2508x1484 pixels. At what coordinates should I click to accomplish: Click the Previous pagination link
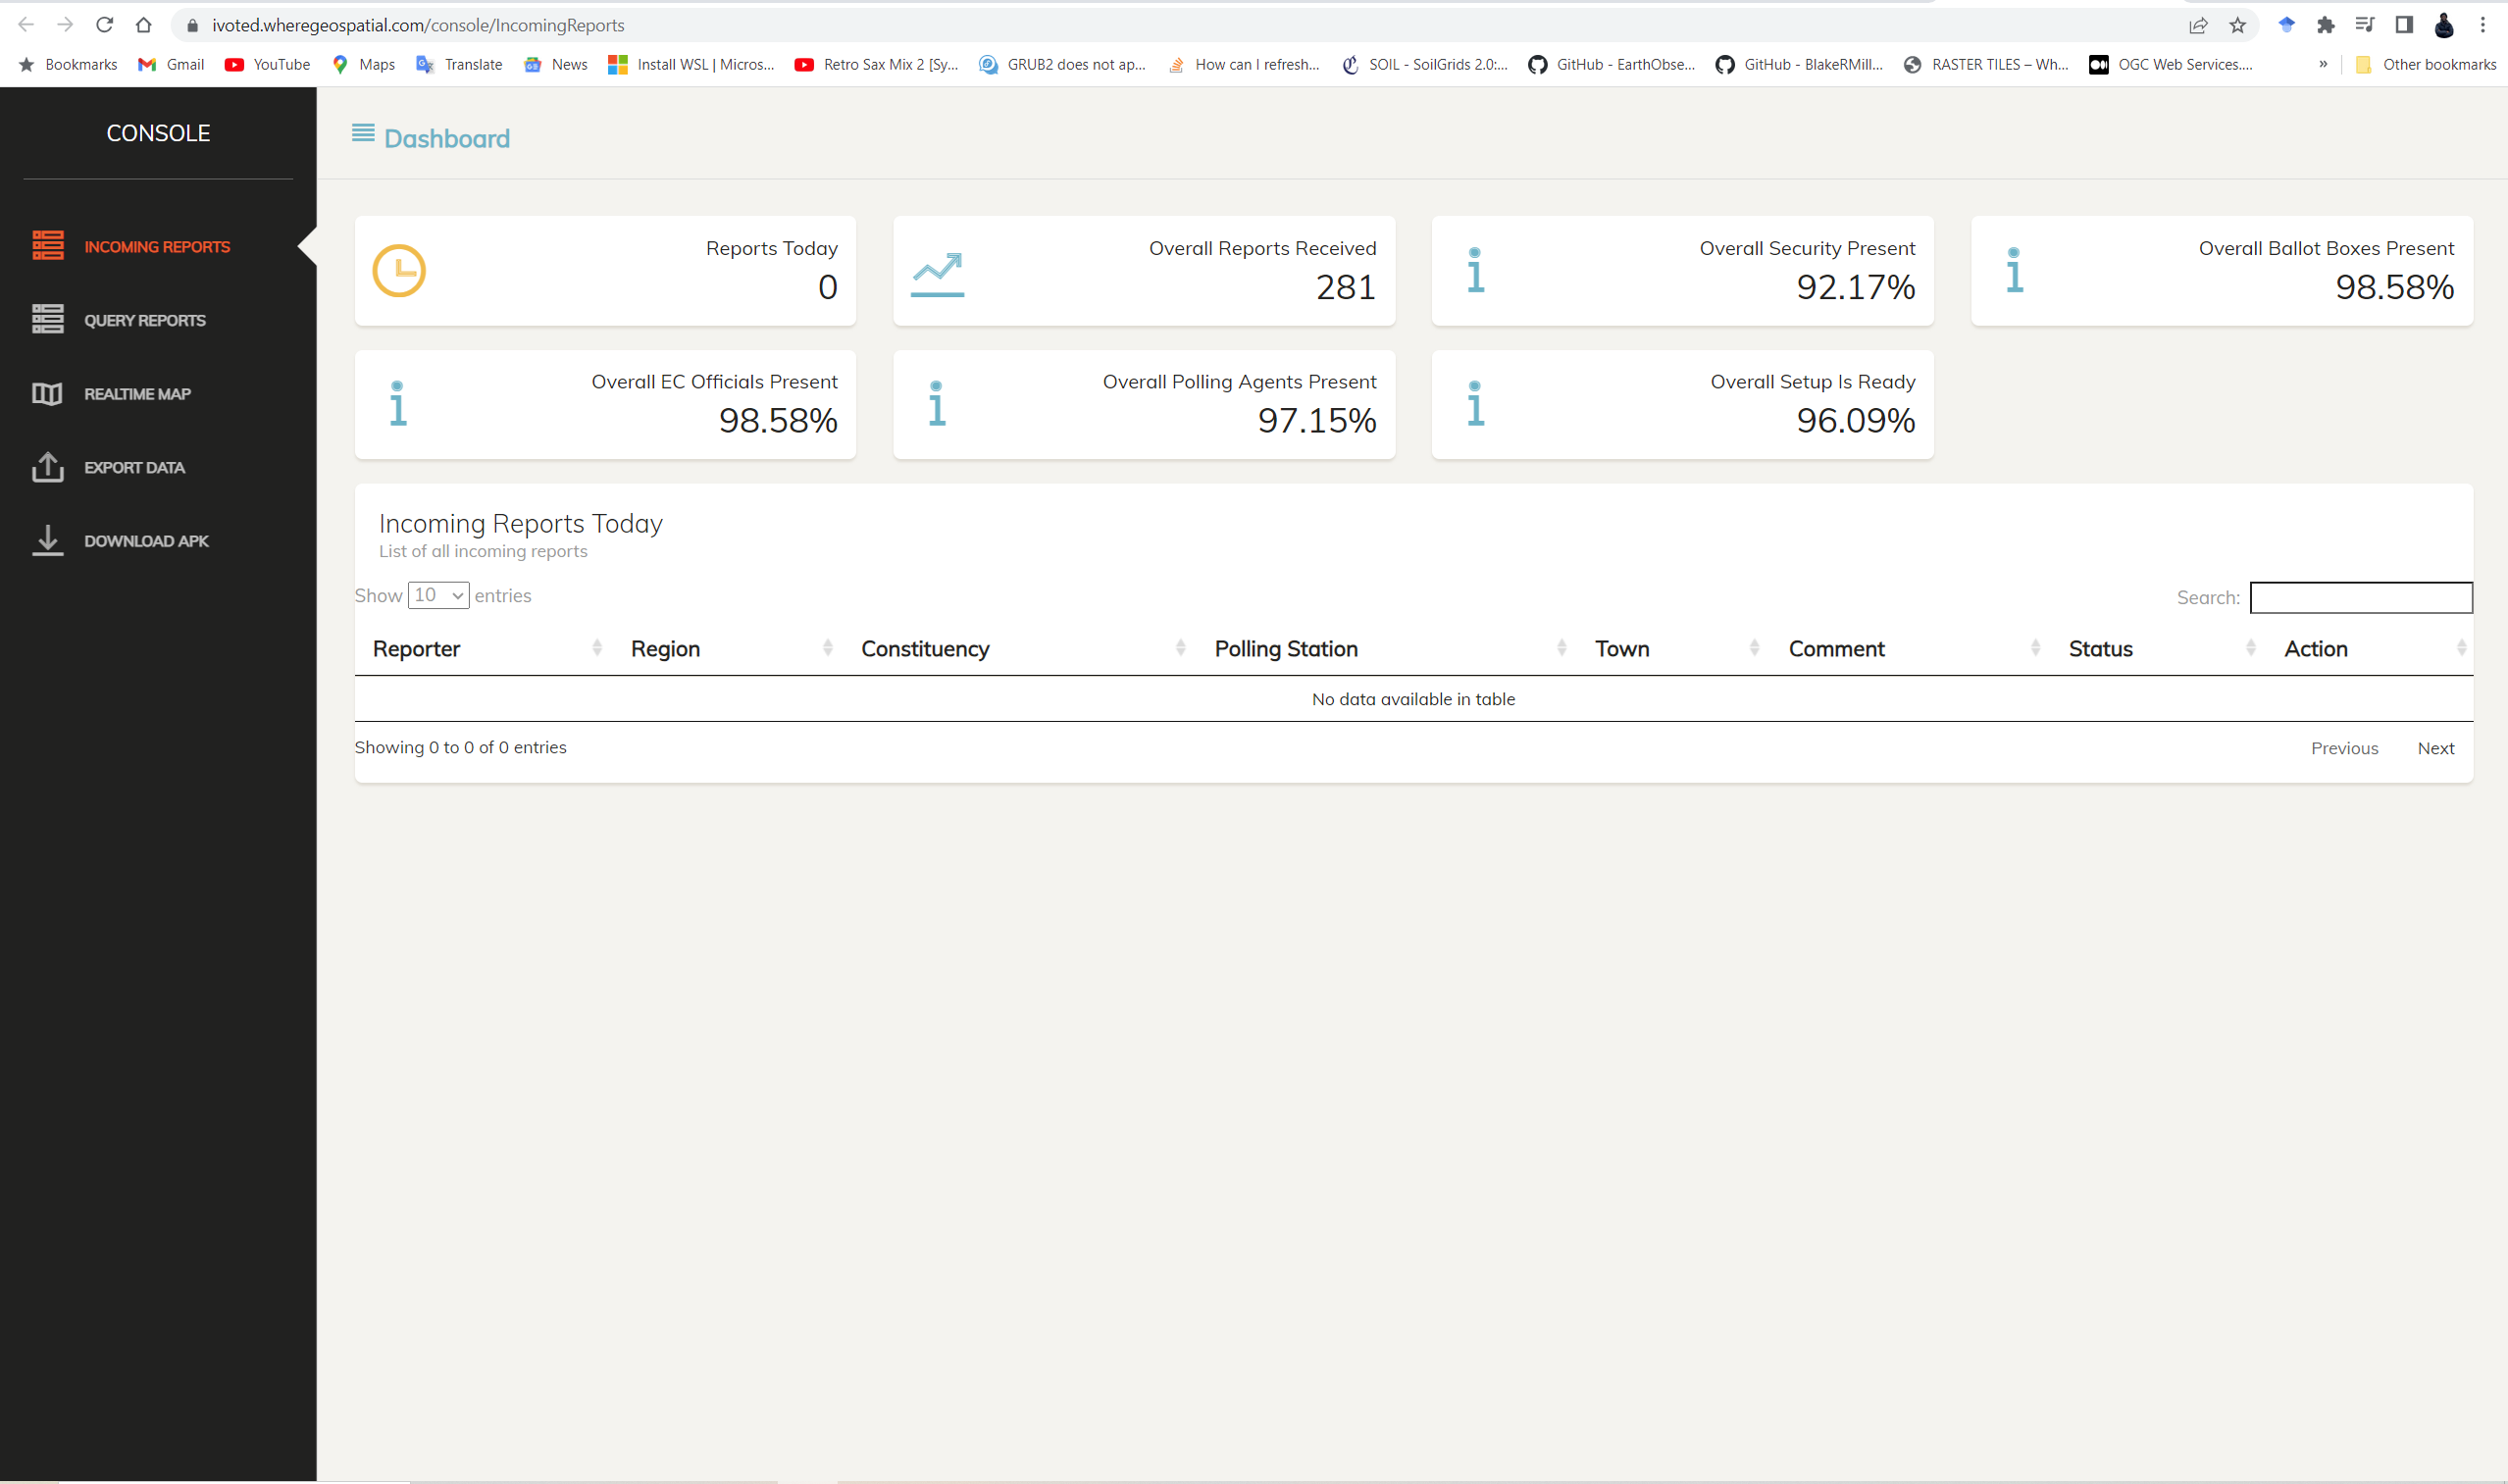point(2344,748)
